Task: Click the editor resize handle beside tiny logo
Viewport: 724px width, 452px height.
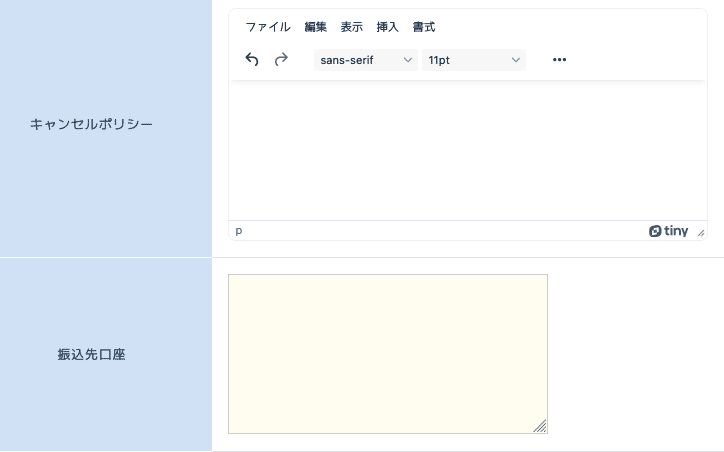Action: click(701, 233)
